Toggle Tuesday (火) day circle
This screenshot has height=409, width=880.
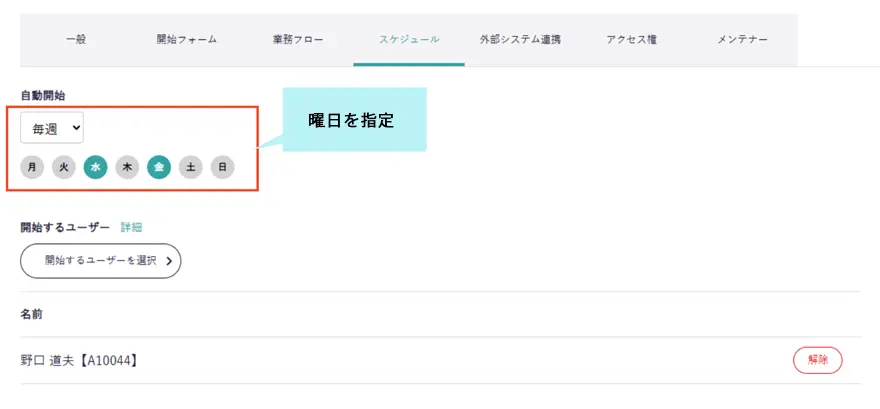tap(64, 167)
